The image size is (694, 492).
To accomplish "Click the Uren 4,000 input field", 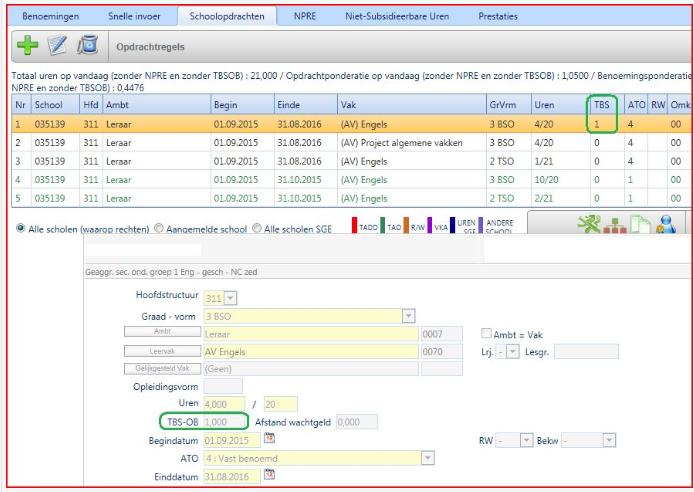I will (224, 404).
